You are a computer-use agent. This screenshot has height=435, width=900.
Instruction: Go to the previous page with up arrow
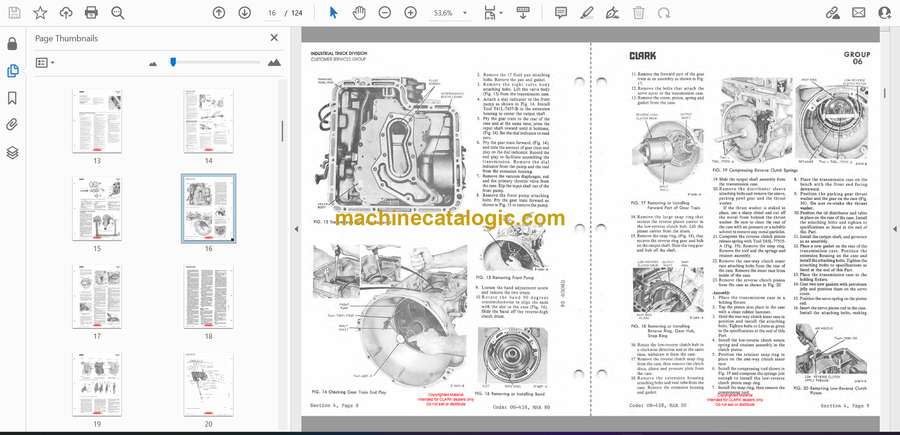pos(219,13)
